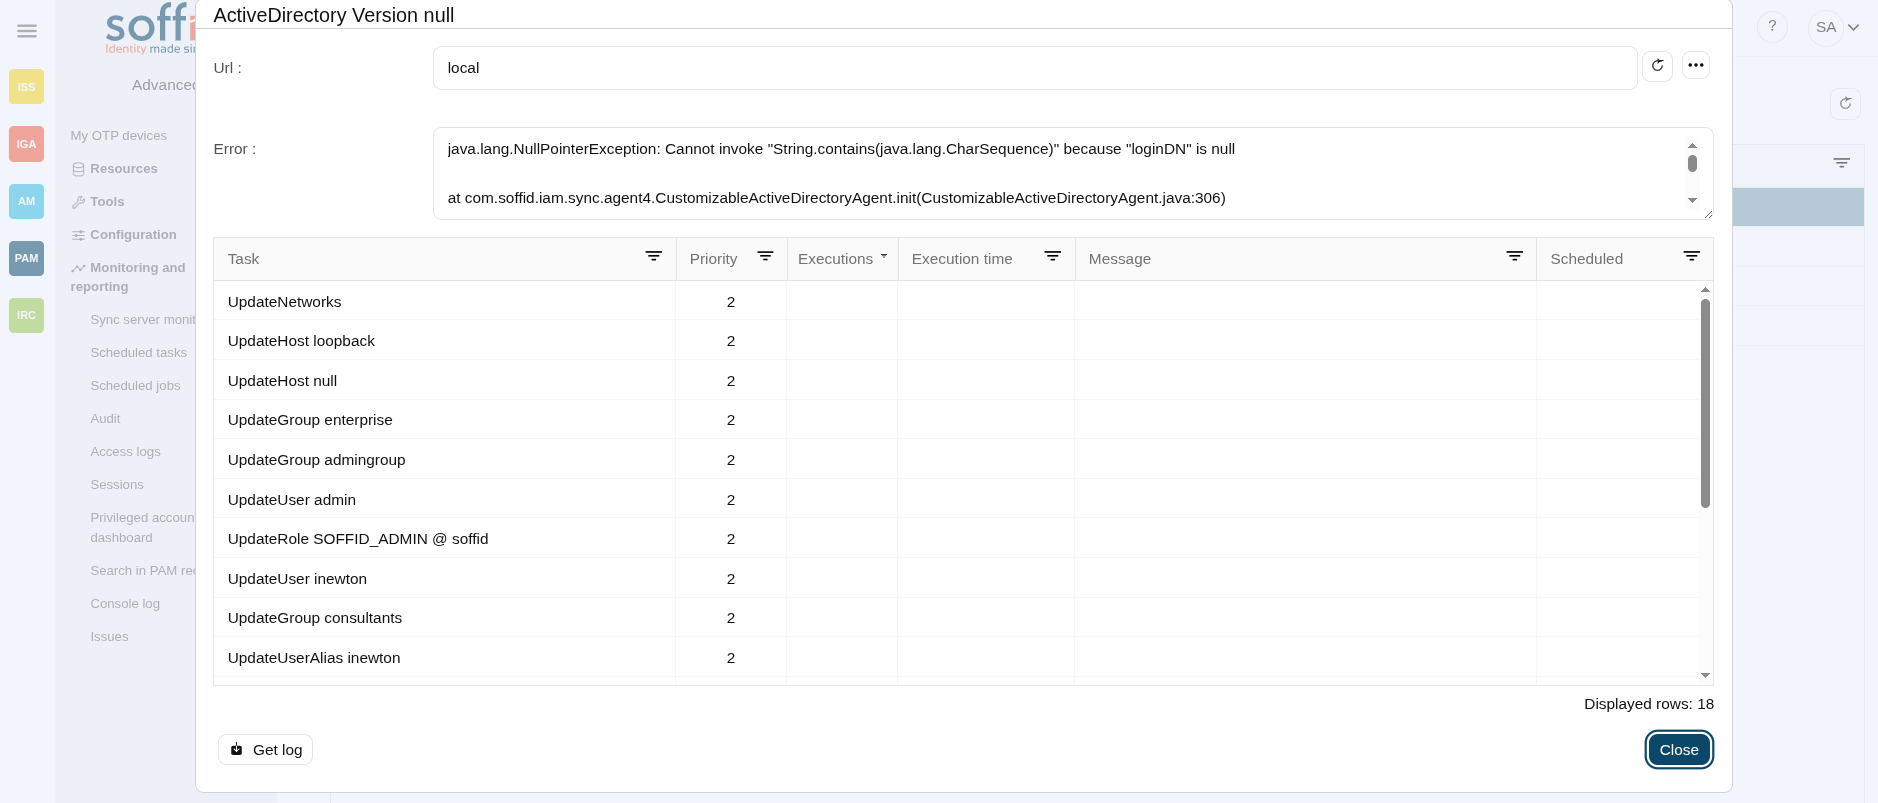Open Privileged accounts dashboard
The image size is (1878, 803).
tap(142, 528)
